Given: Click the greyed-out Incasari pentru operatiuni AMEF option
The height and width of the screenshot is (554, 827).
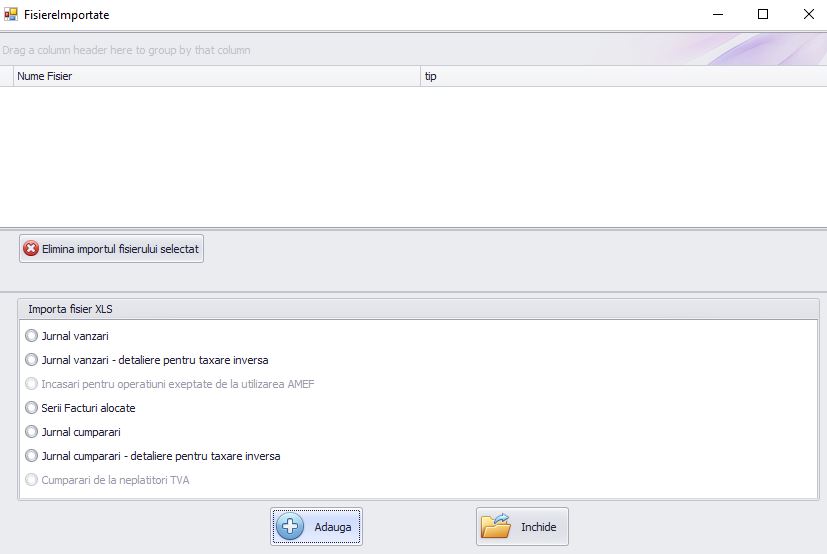Looking at the screenshot, I should coord(32,384).
